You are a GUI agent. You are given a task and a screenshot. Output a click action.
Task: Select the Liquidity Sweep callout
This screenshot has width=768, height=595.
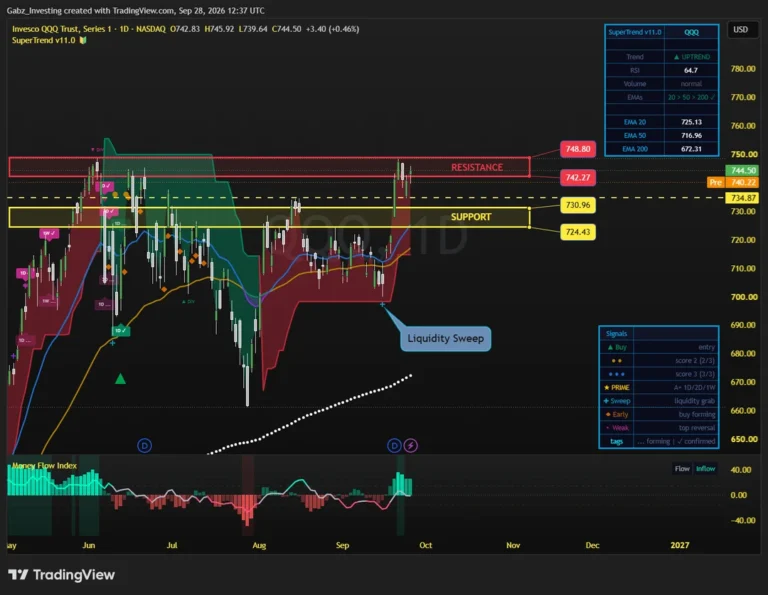click(445, 338)
